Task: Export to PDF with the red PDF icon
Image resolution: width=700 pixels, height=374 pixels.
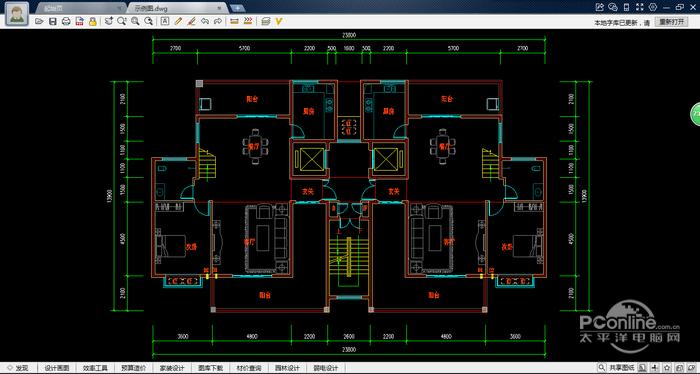Action: coord(79,21)
